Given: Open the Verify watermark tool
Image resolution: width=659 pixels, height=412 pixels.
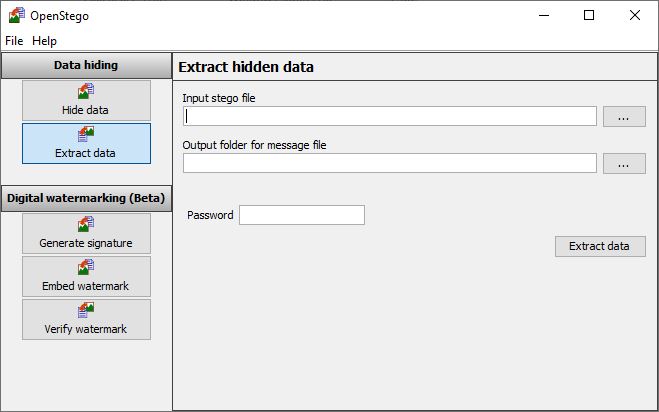Looking at the screenshot, I should 86,320.
